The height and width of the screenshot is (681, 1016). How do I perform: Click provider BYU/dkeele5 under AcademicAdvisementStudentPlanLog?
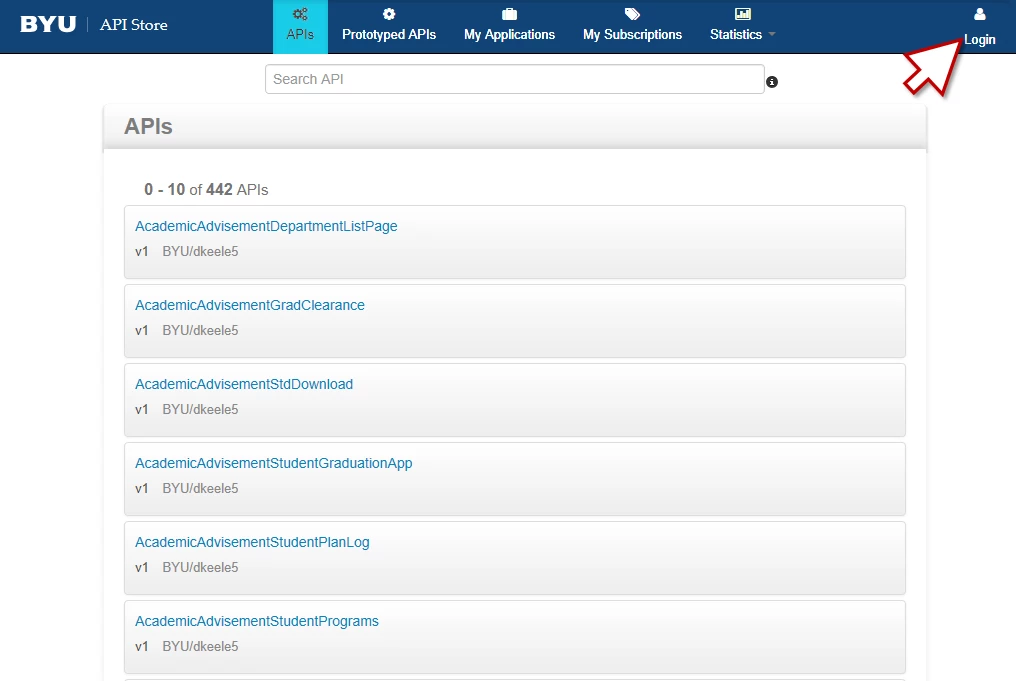[x=200, y=568]
